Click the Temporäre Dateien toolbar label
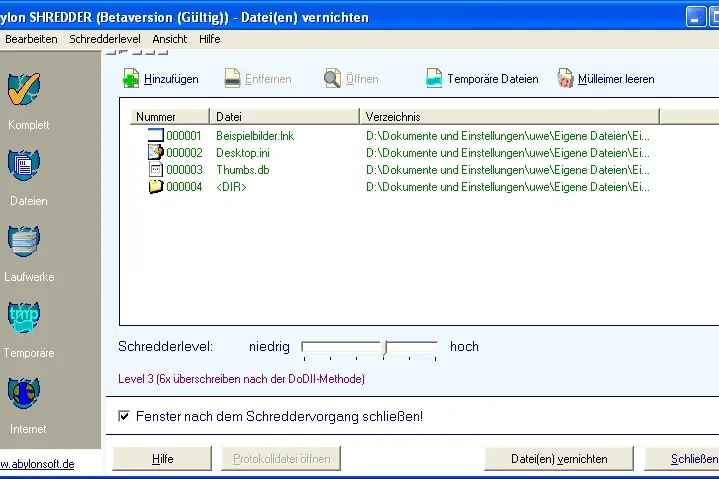Image resolution: width=719 pixels, height=479 pixels. [493, 79]
